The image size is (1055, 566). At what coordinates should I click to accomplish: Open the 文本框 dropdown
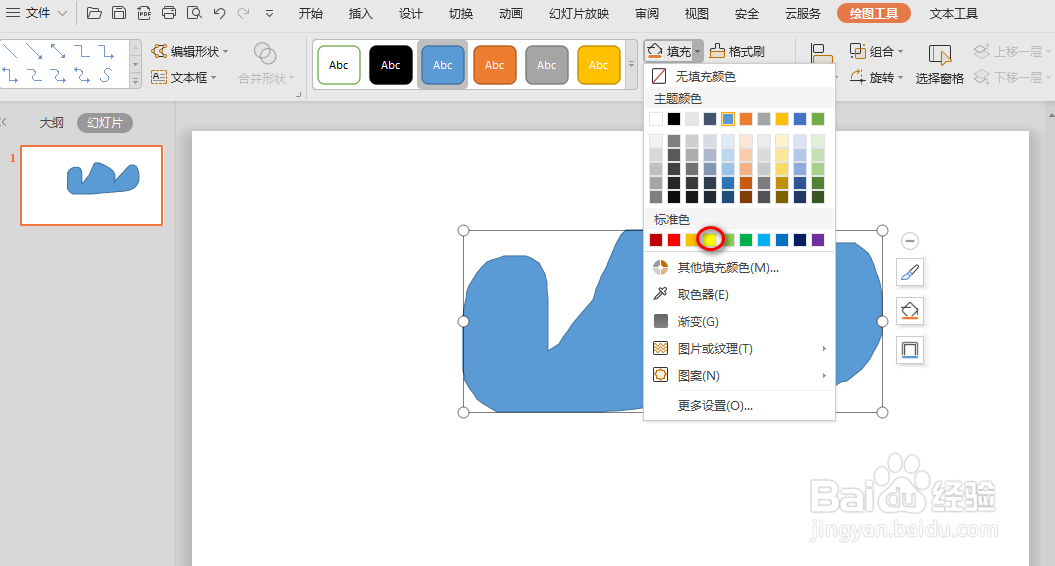click(184, 77)
